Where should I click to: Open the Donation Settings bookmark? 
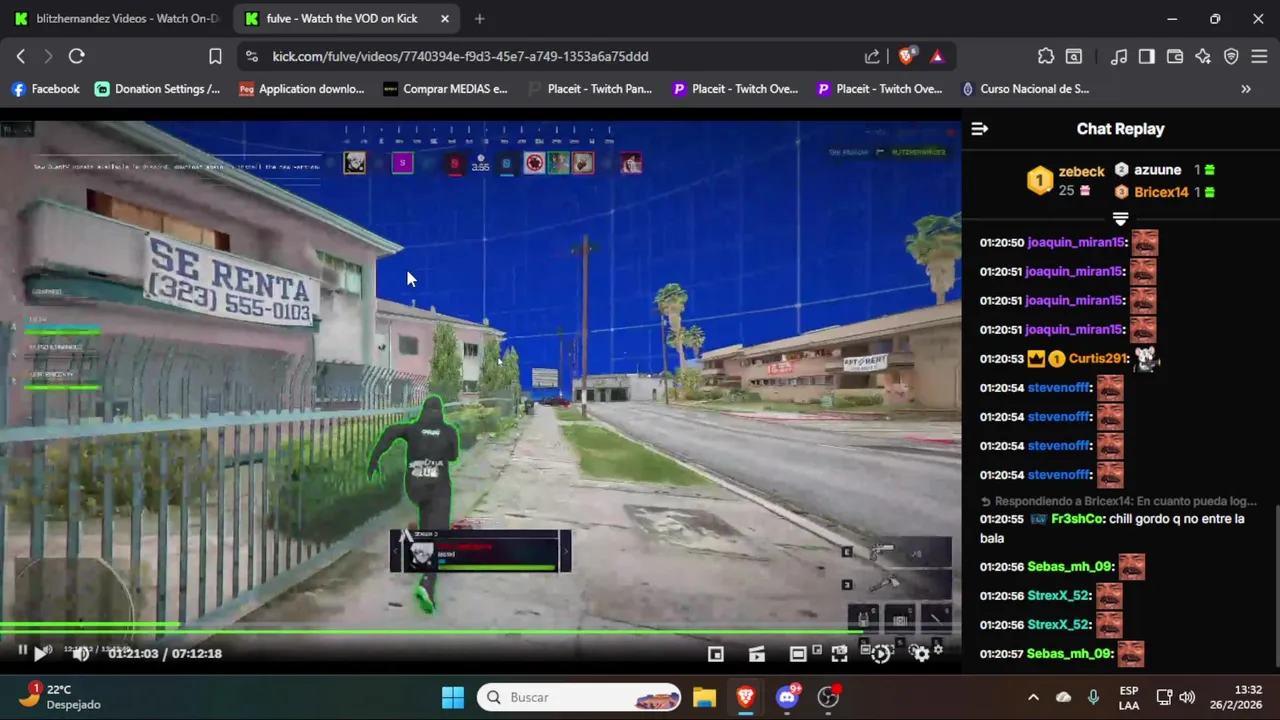[x=158, y=89]
